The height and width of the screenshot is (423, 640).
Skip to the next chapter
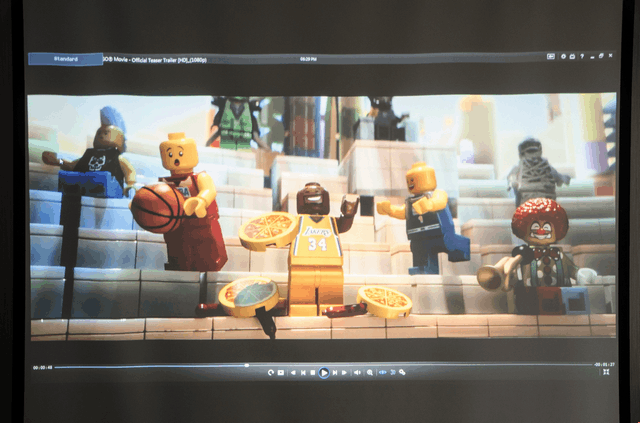coord(335,372)
